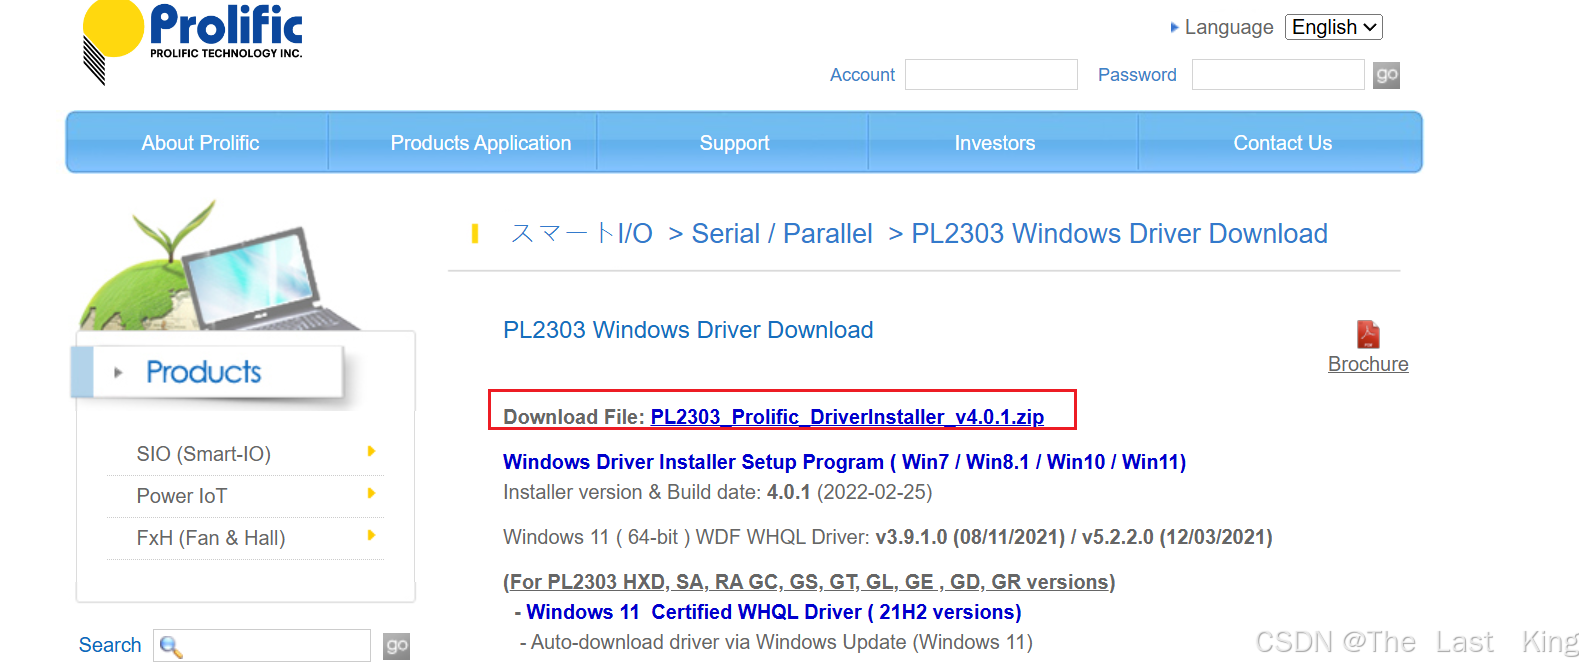
Task: Open Windows 11 Certified WHQL Driver link
Action: [774, 612]
